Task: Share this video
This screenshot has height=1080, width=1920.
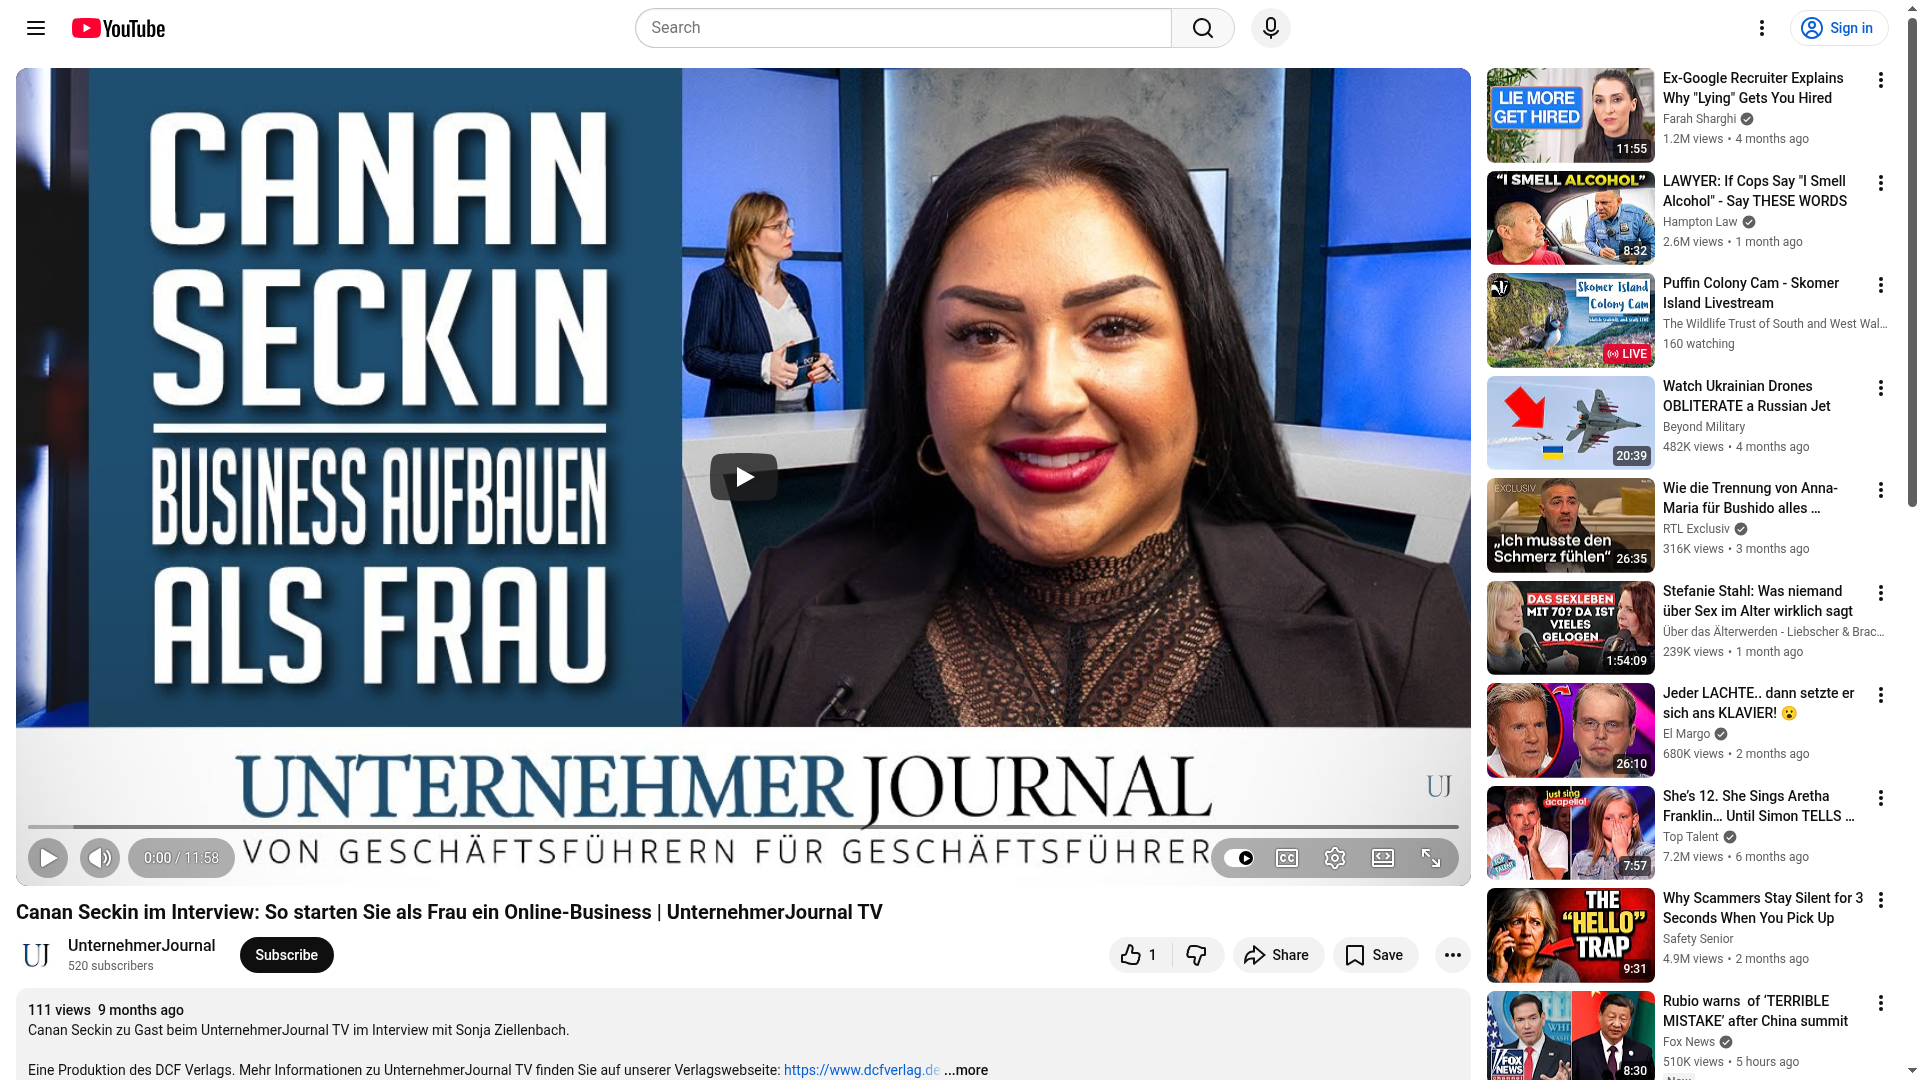Action: [1278, 955]
